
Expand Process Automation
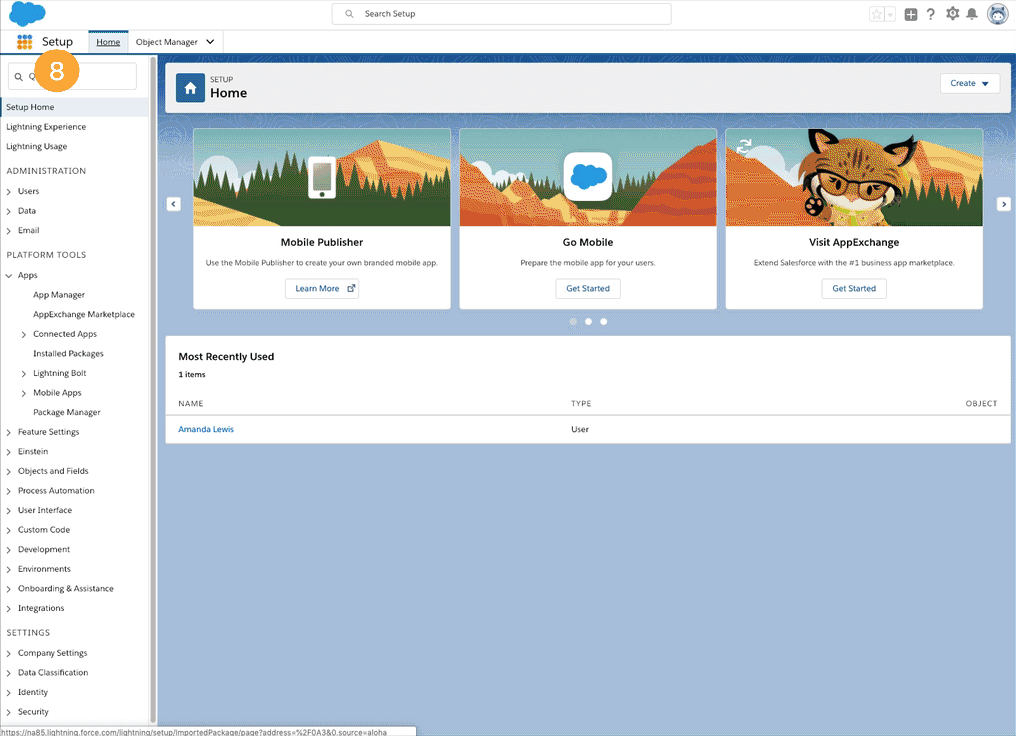point(9,491)
